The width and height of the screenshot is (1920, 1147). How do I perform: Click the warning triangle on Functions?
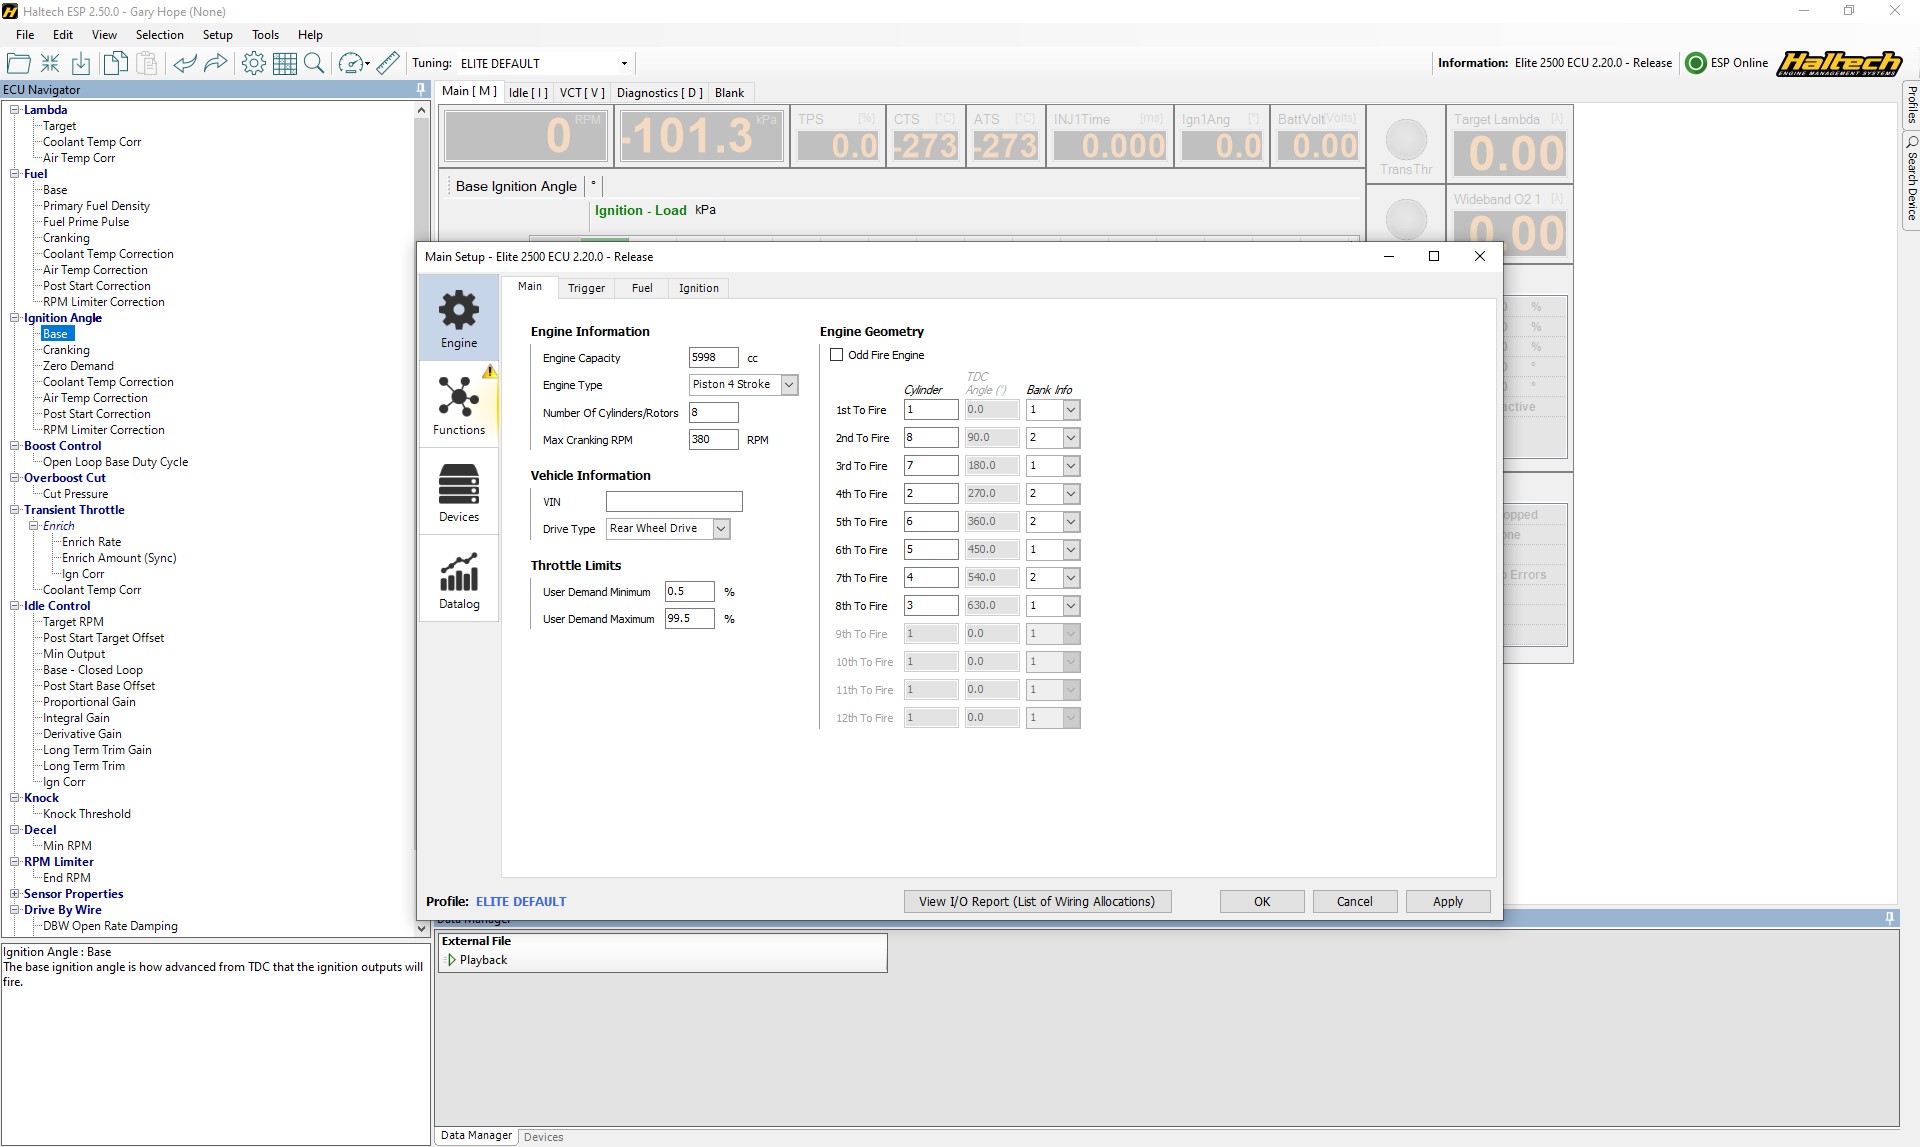[489, 372]
